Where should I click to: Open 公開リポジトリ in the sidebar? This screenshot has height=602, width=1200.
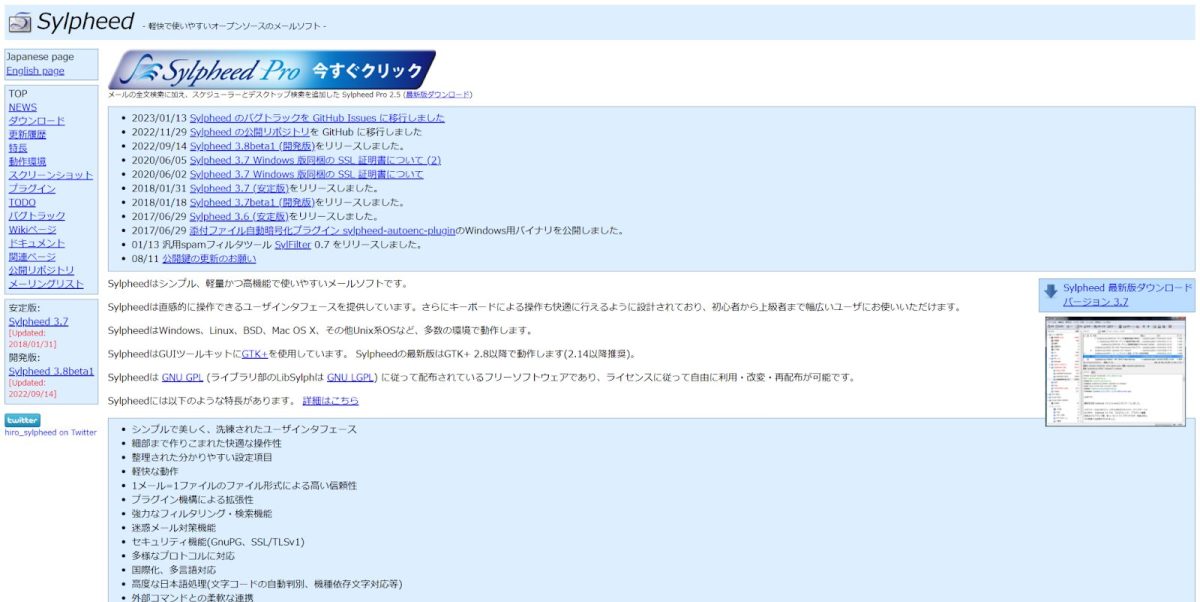coord(41,270)
